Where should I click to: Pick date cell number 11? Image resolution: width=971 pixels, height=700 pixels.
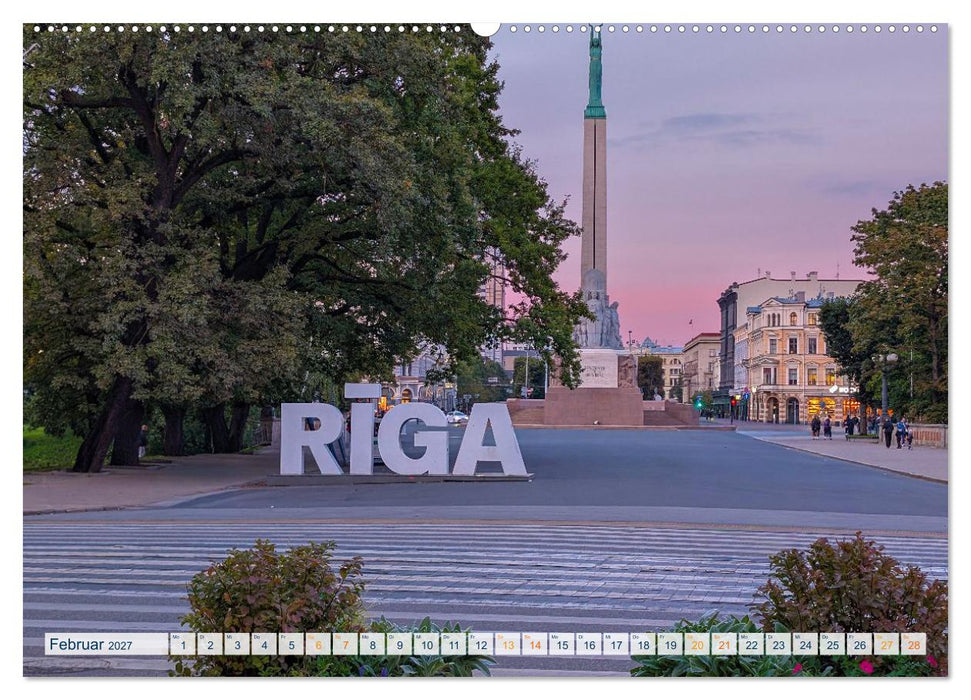(x=454, y=644)
